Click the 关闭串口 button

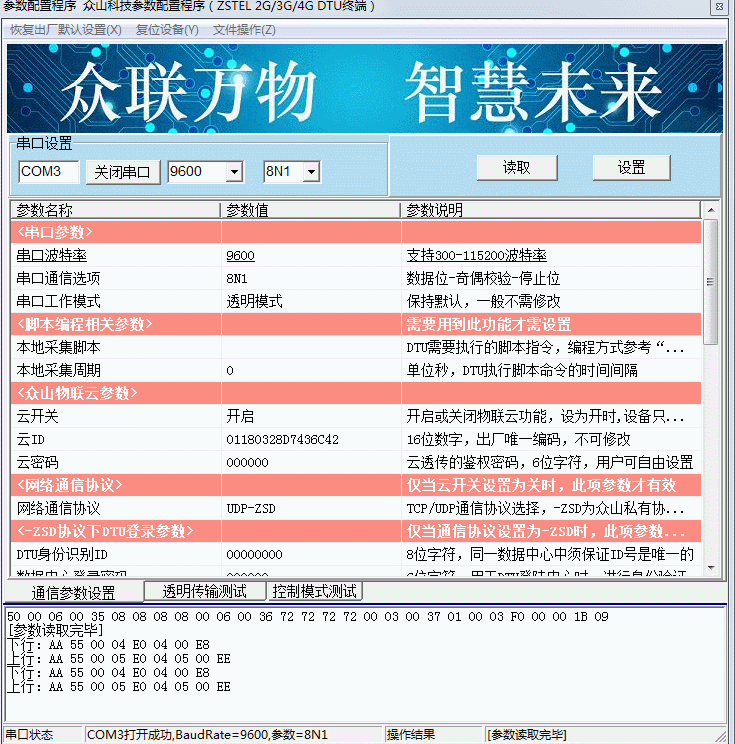(x=122, y=172)
